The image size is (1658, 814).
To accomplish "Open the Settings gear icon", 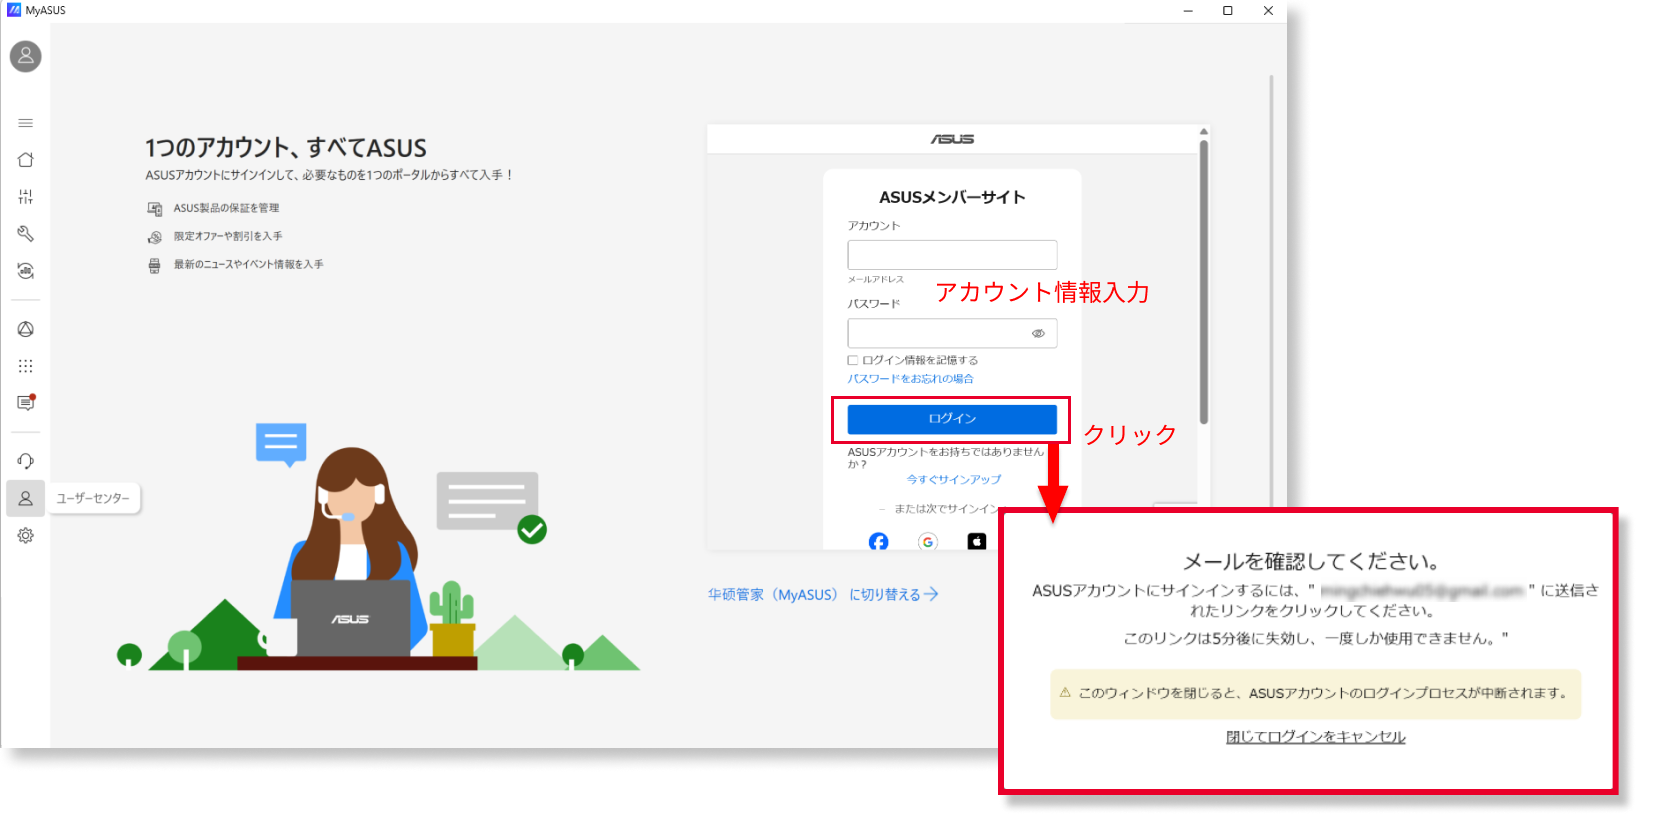I will 26,535.
